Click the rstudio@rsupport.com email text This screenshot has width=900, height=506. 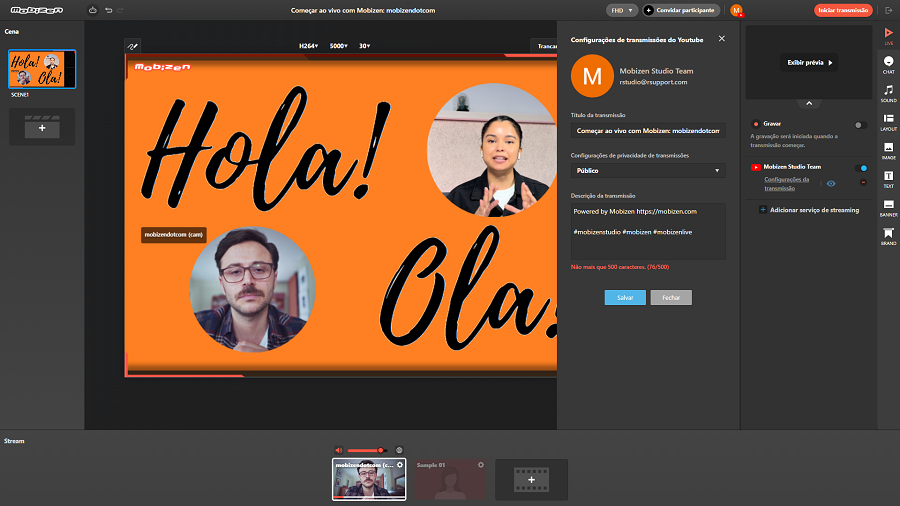click(653, 82)
